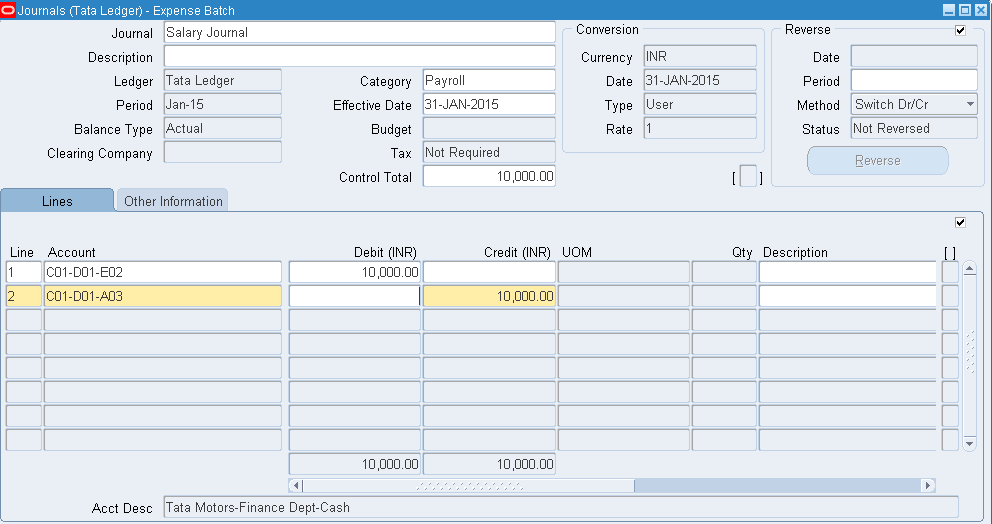
Task: Open the header flexfield bracket box
Action: [747, 178]
